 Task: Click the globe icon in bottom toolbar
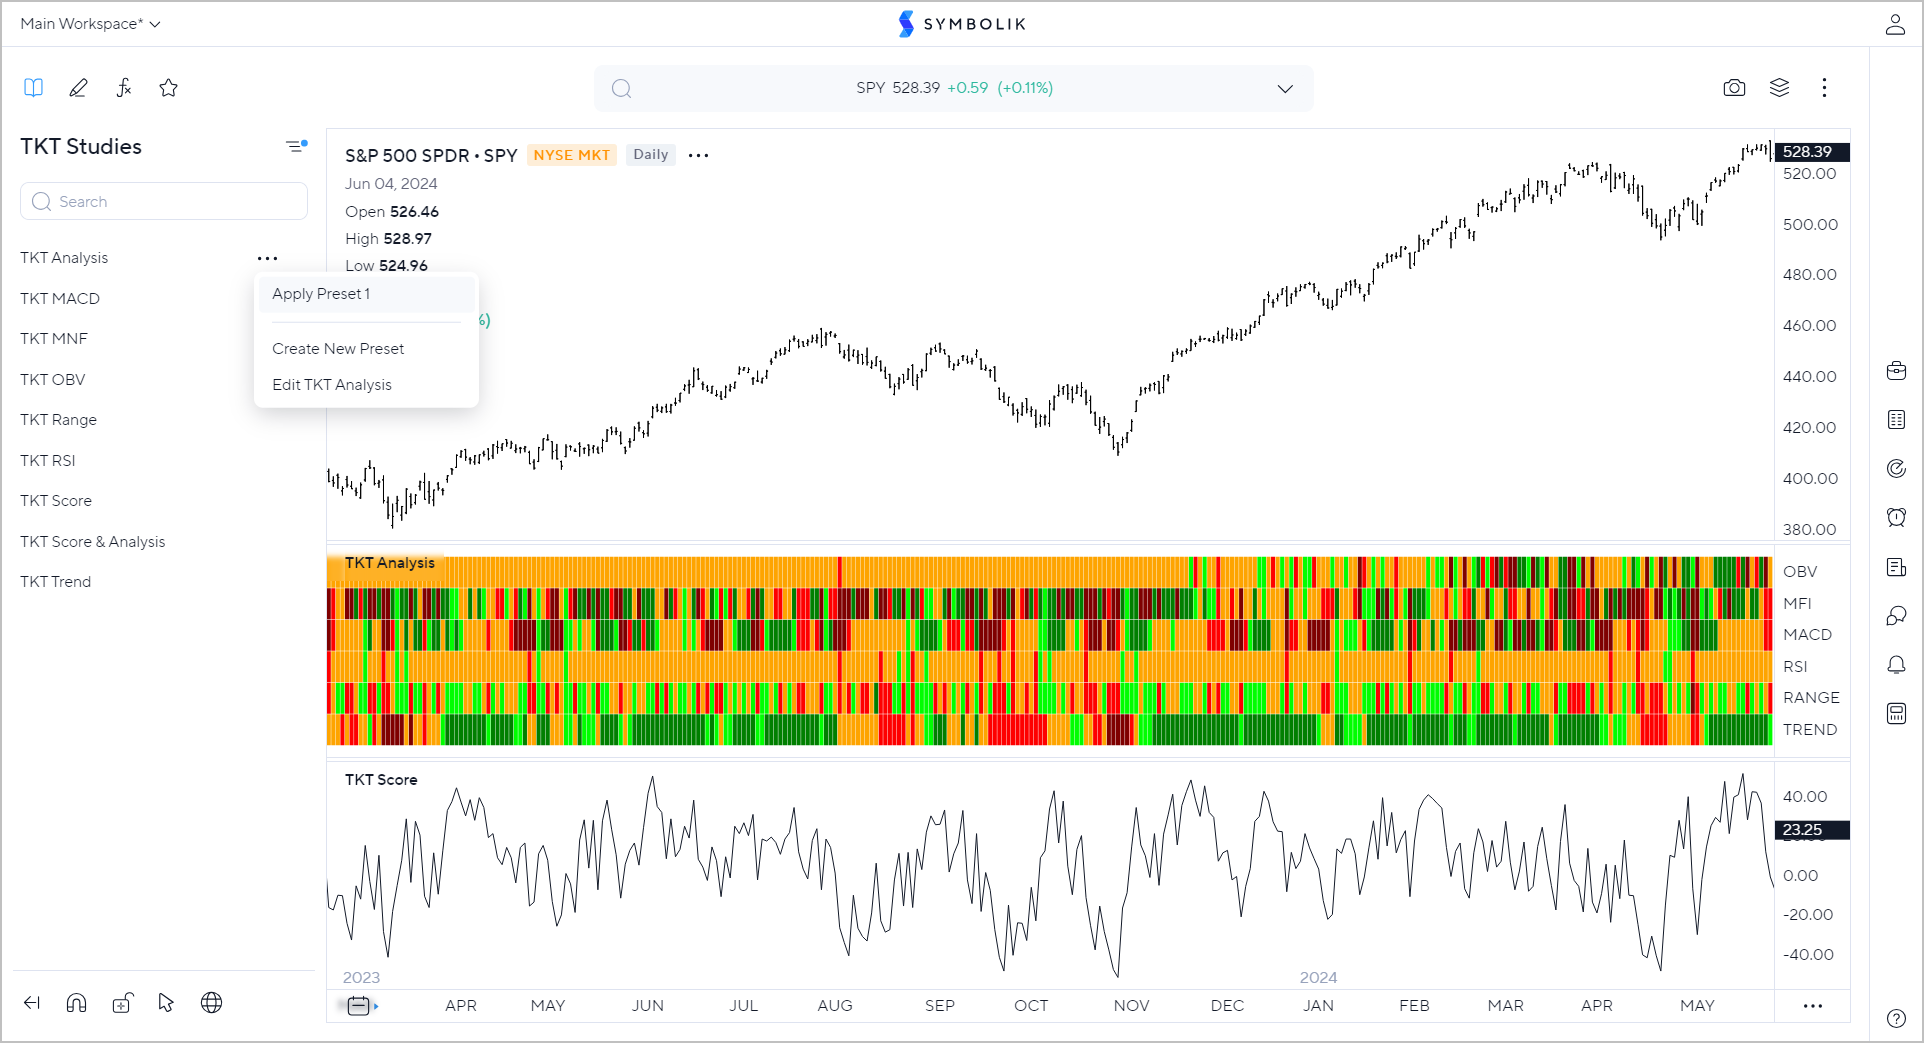click(211, 1003)
